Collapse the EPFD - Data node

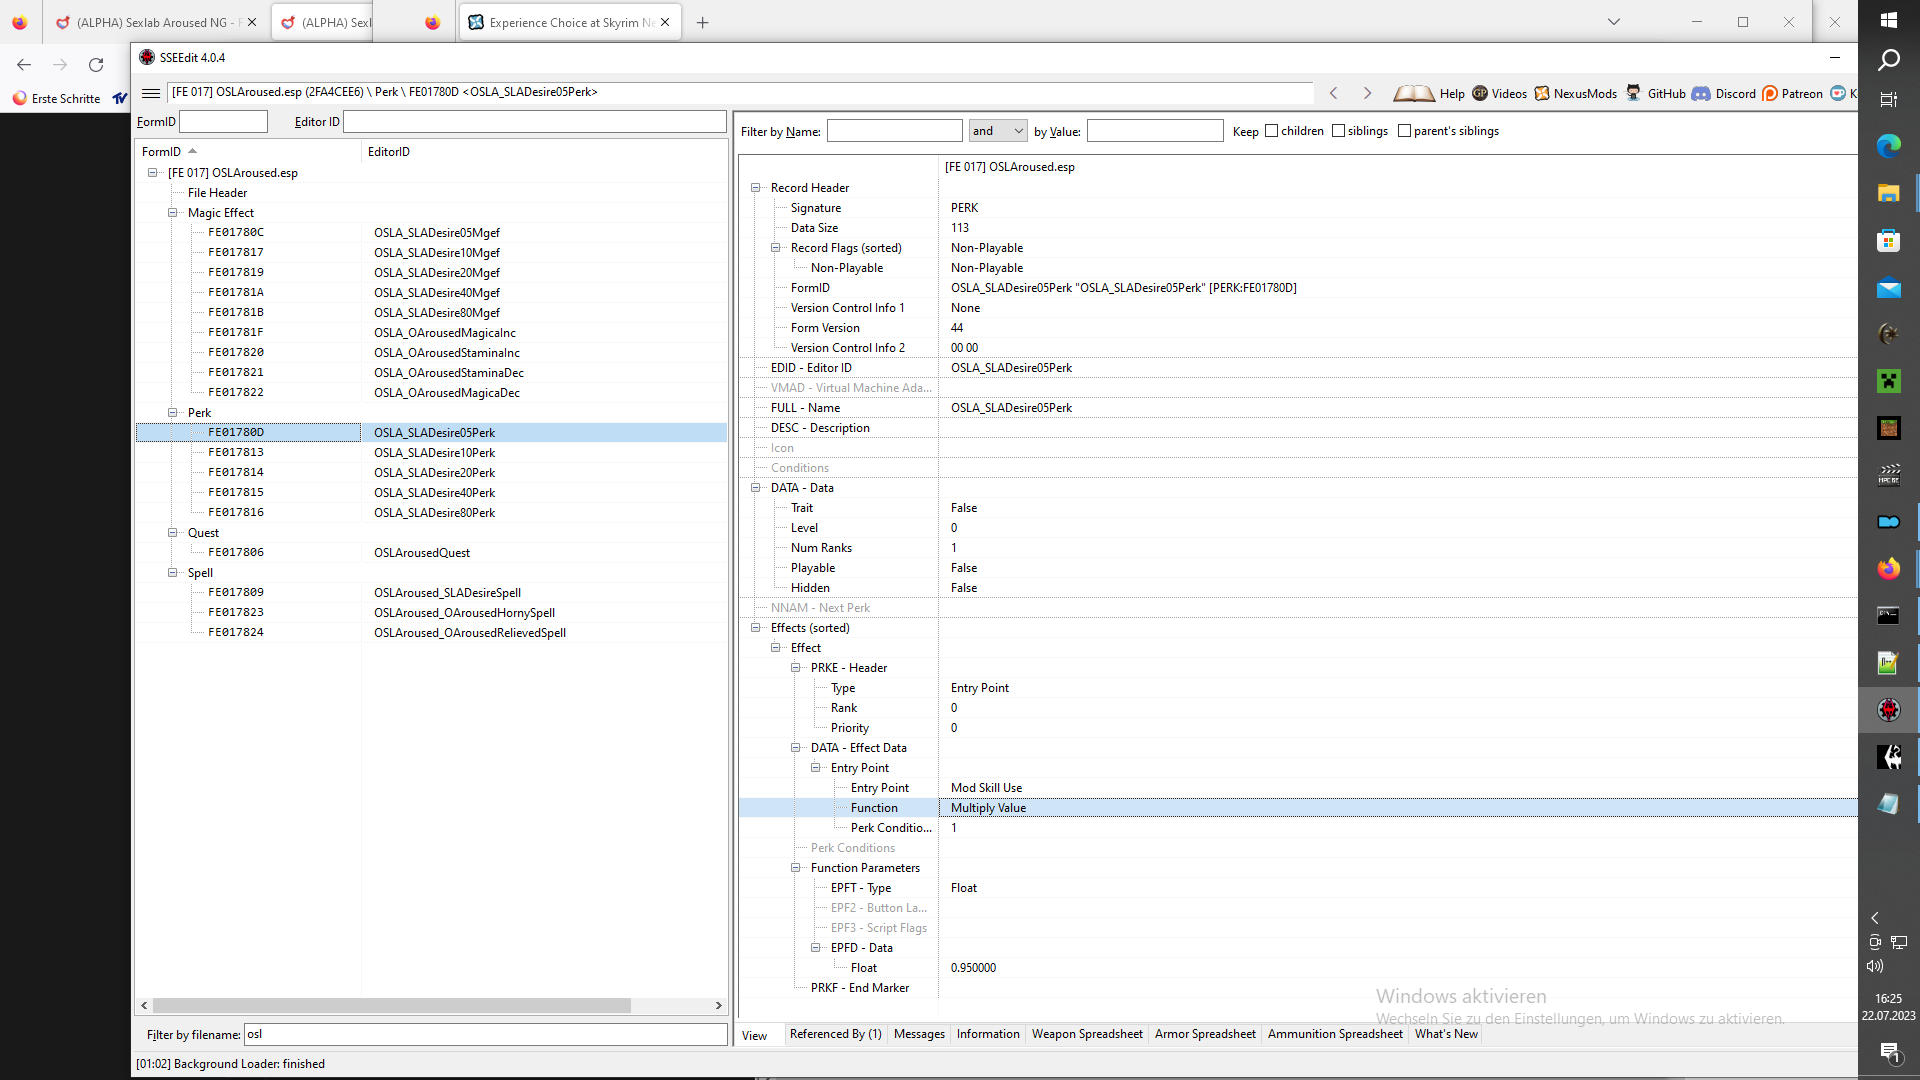(x=816, y=947)
